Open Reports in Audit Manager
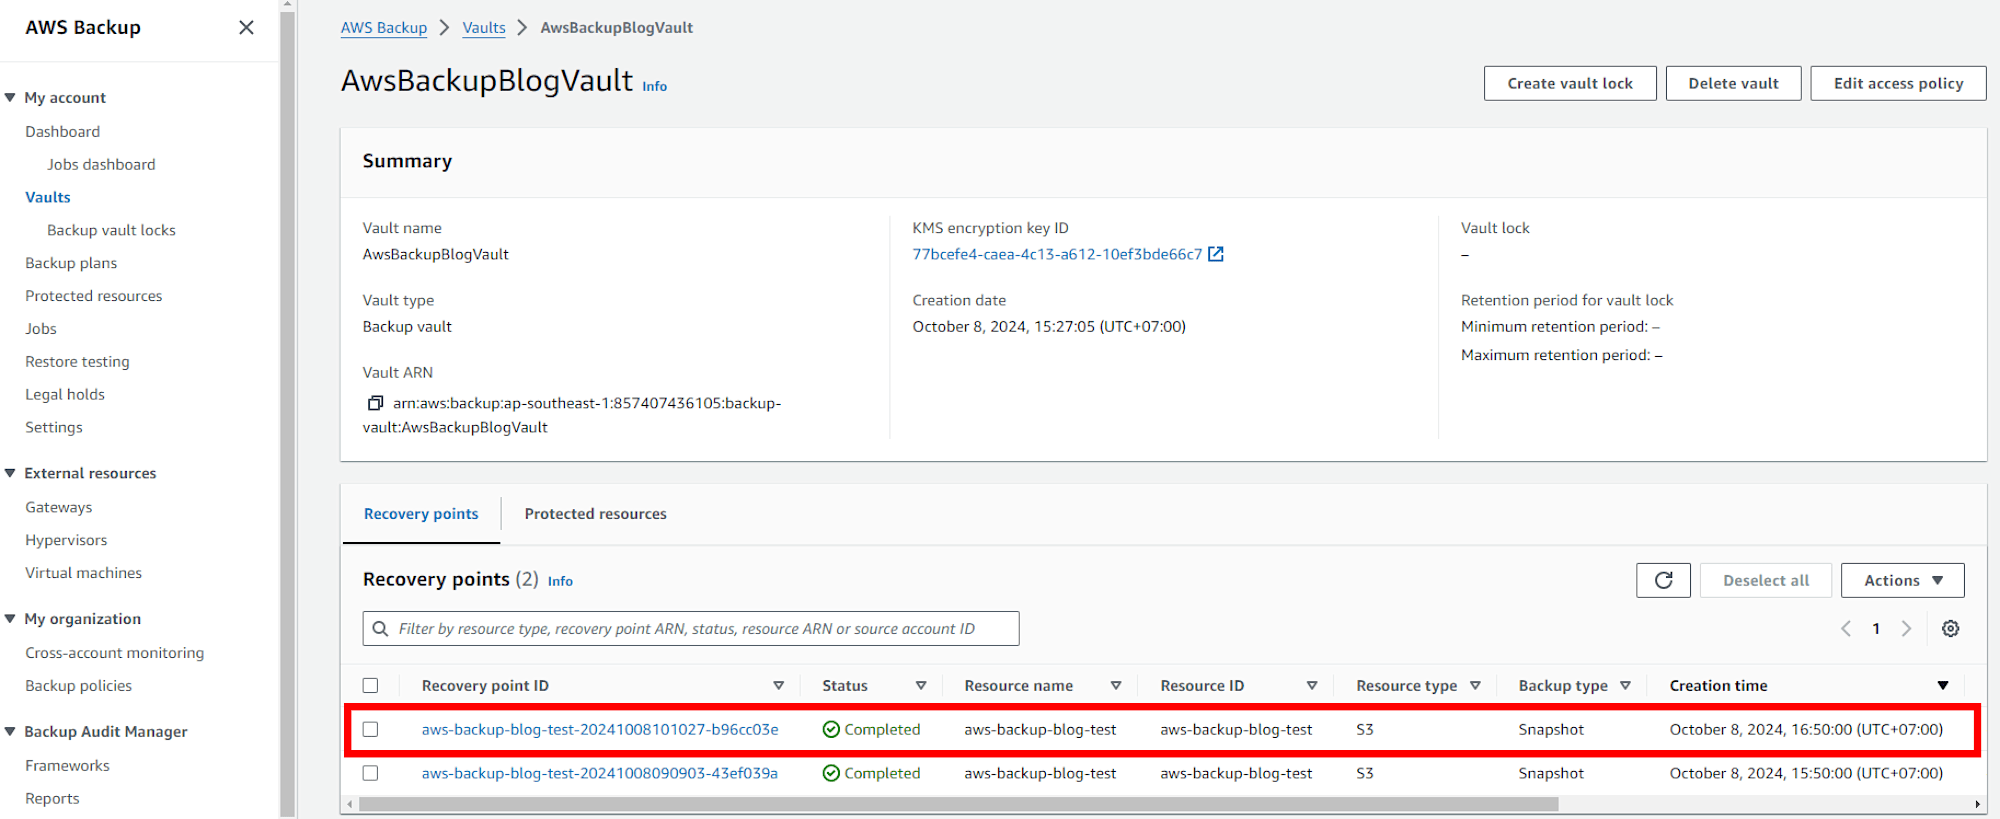 pyautogui.click(x=52, y=799)
